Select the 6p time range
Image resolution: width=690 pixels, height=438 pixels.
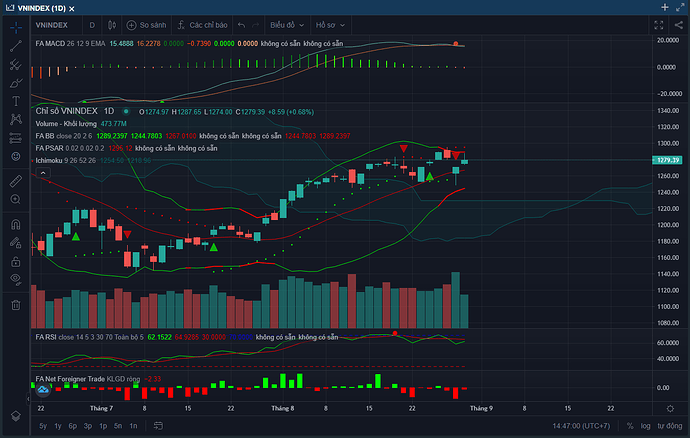point(73,426)
